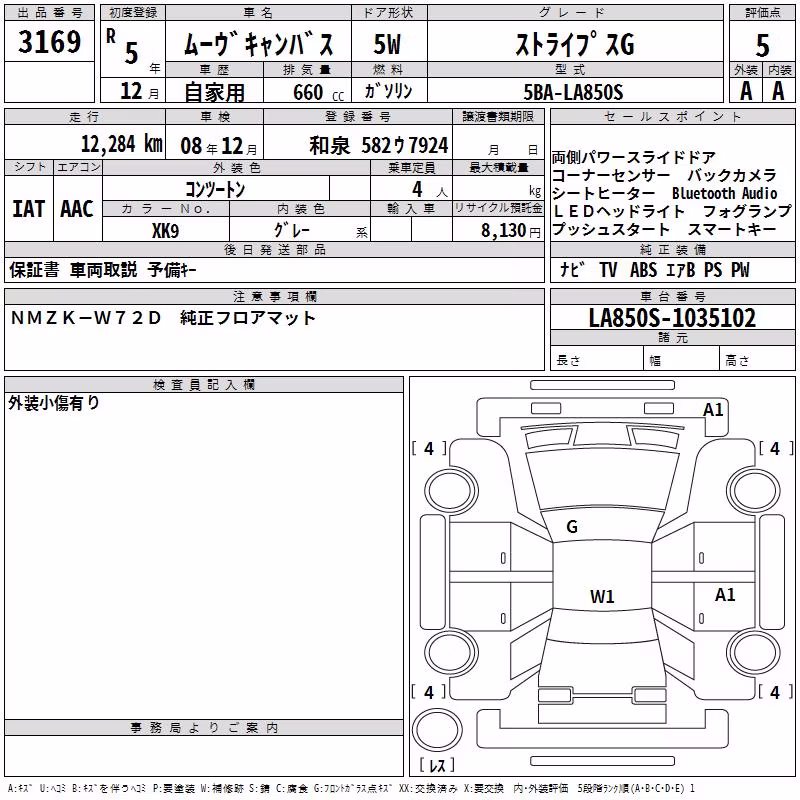Click the sales point シートヒーター

point(604,193)
